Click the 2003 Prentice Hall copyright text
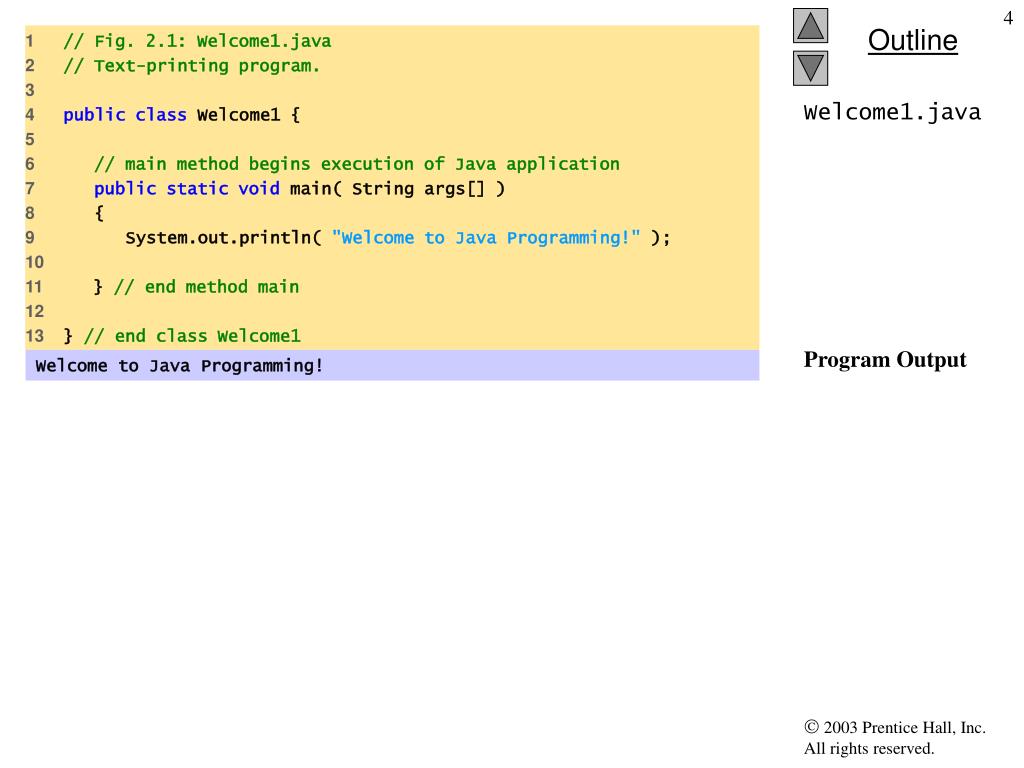This screenshot has height=768, width=1024. pos(894,728)
